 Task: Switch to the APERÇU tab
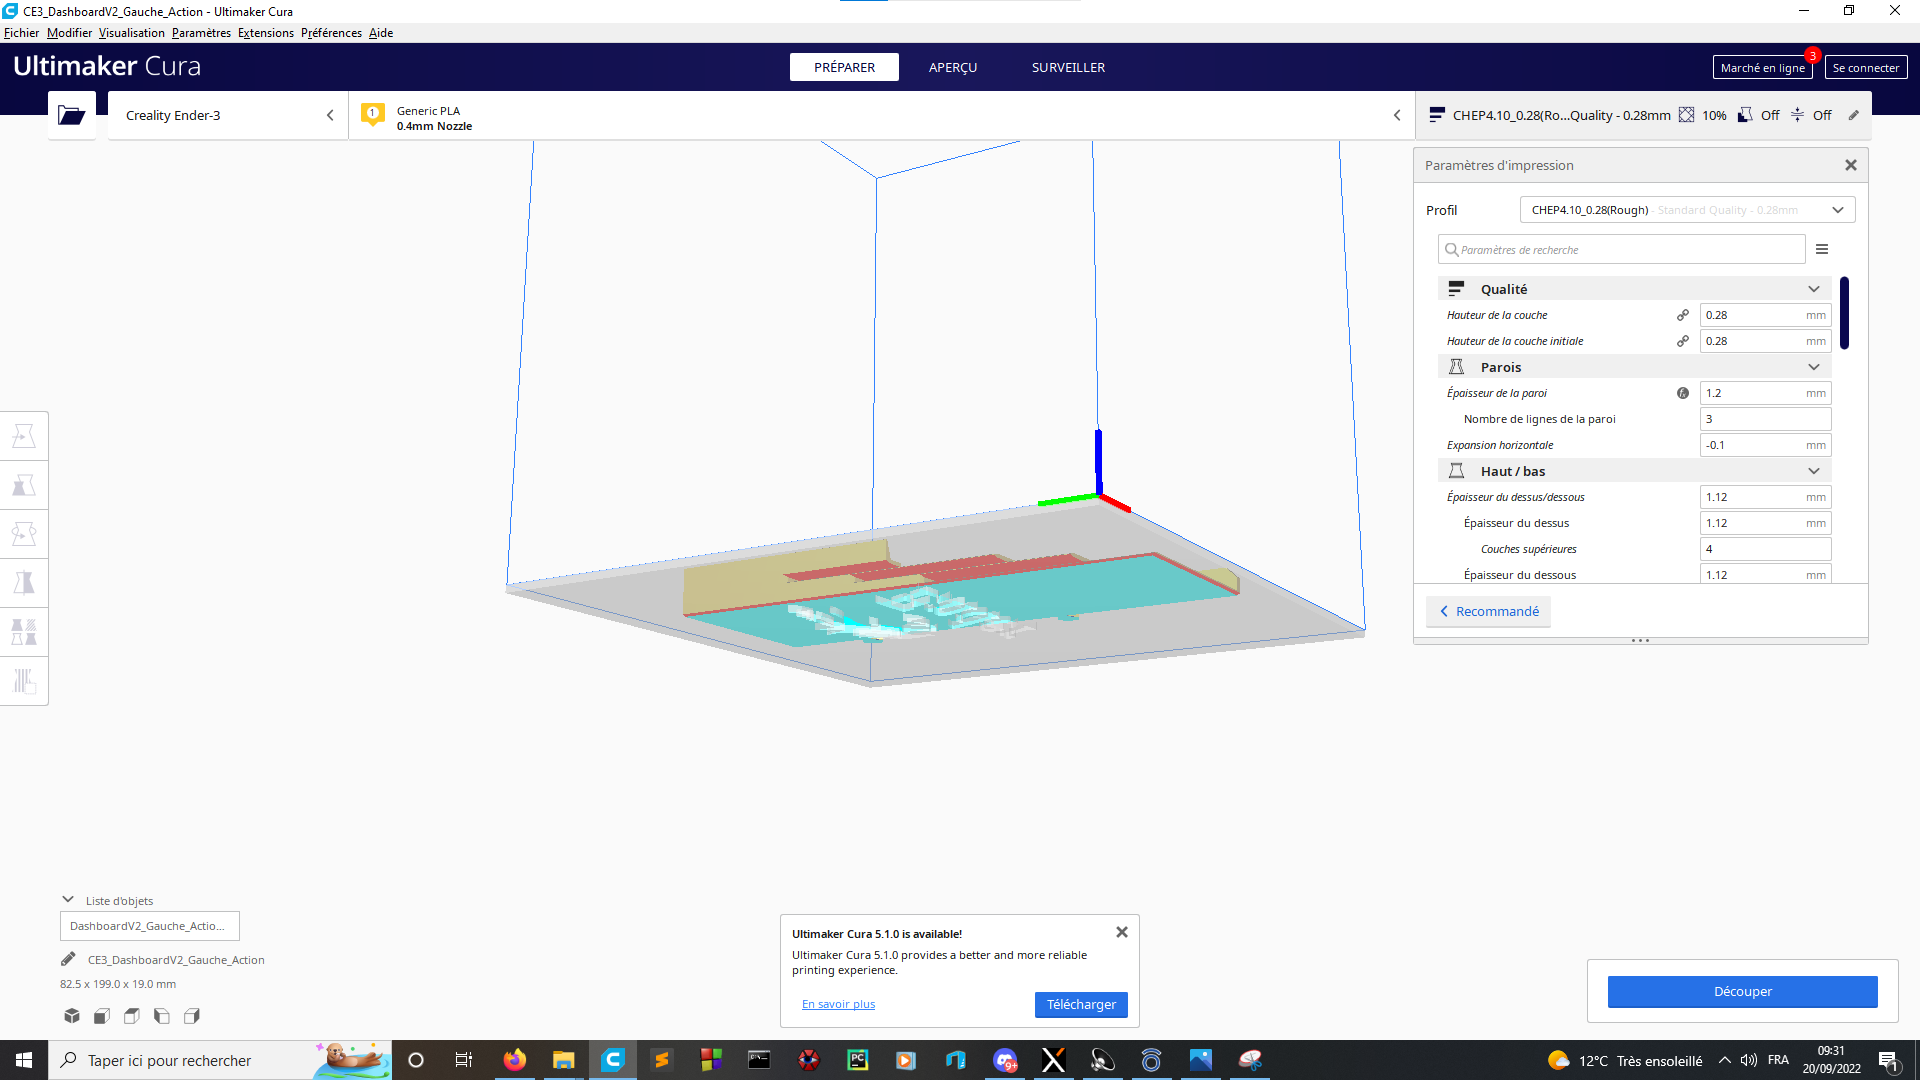click(x=953, y=67)
